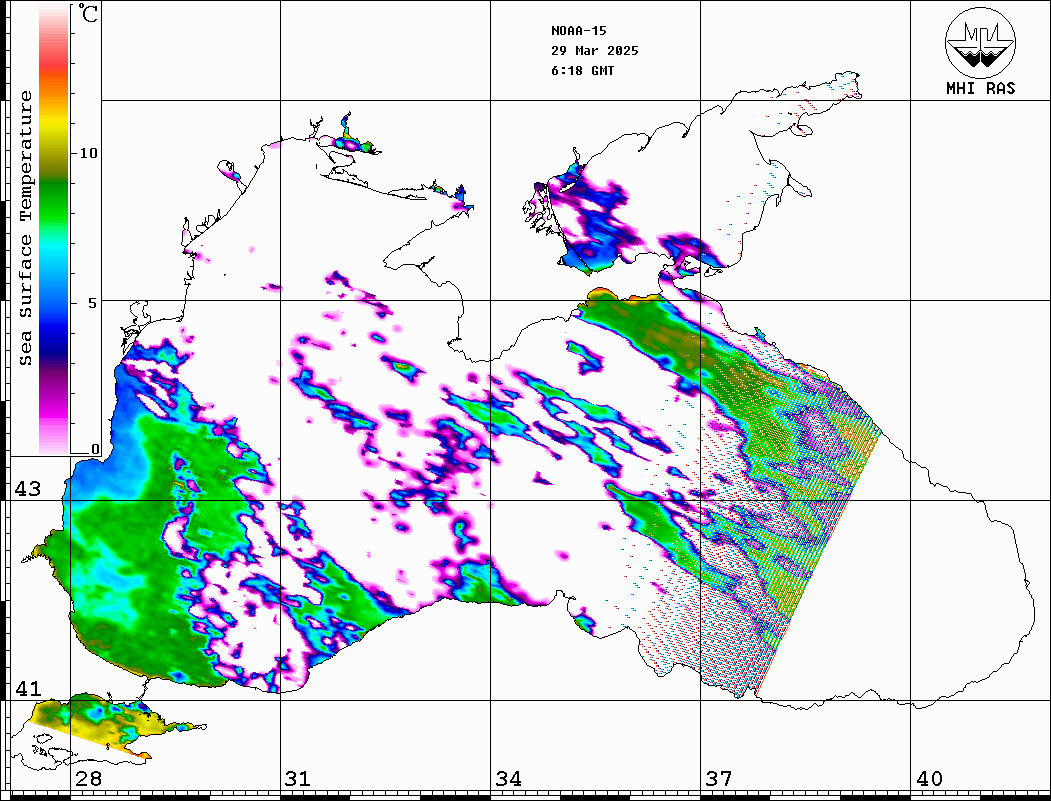The image size is (1051, 801).
Task: Click the time "6:18 GMT"
Action: tap(582, 70)
